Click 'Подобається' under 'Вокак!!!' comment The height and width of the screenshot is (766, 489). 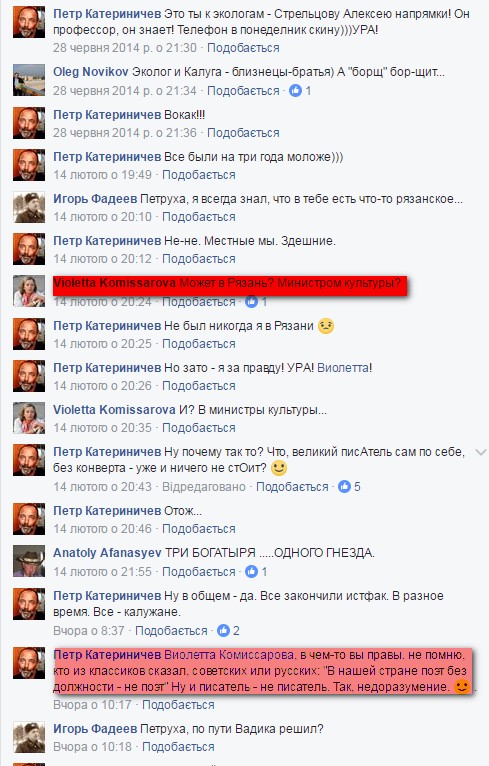click(243, 133)
